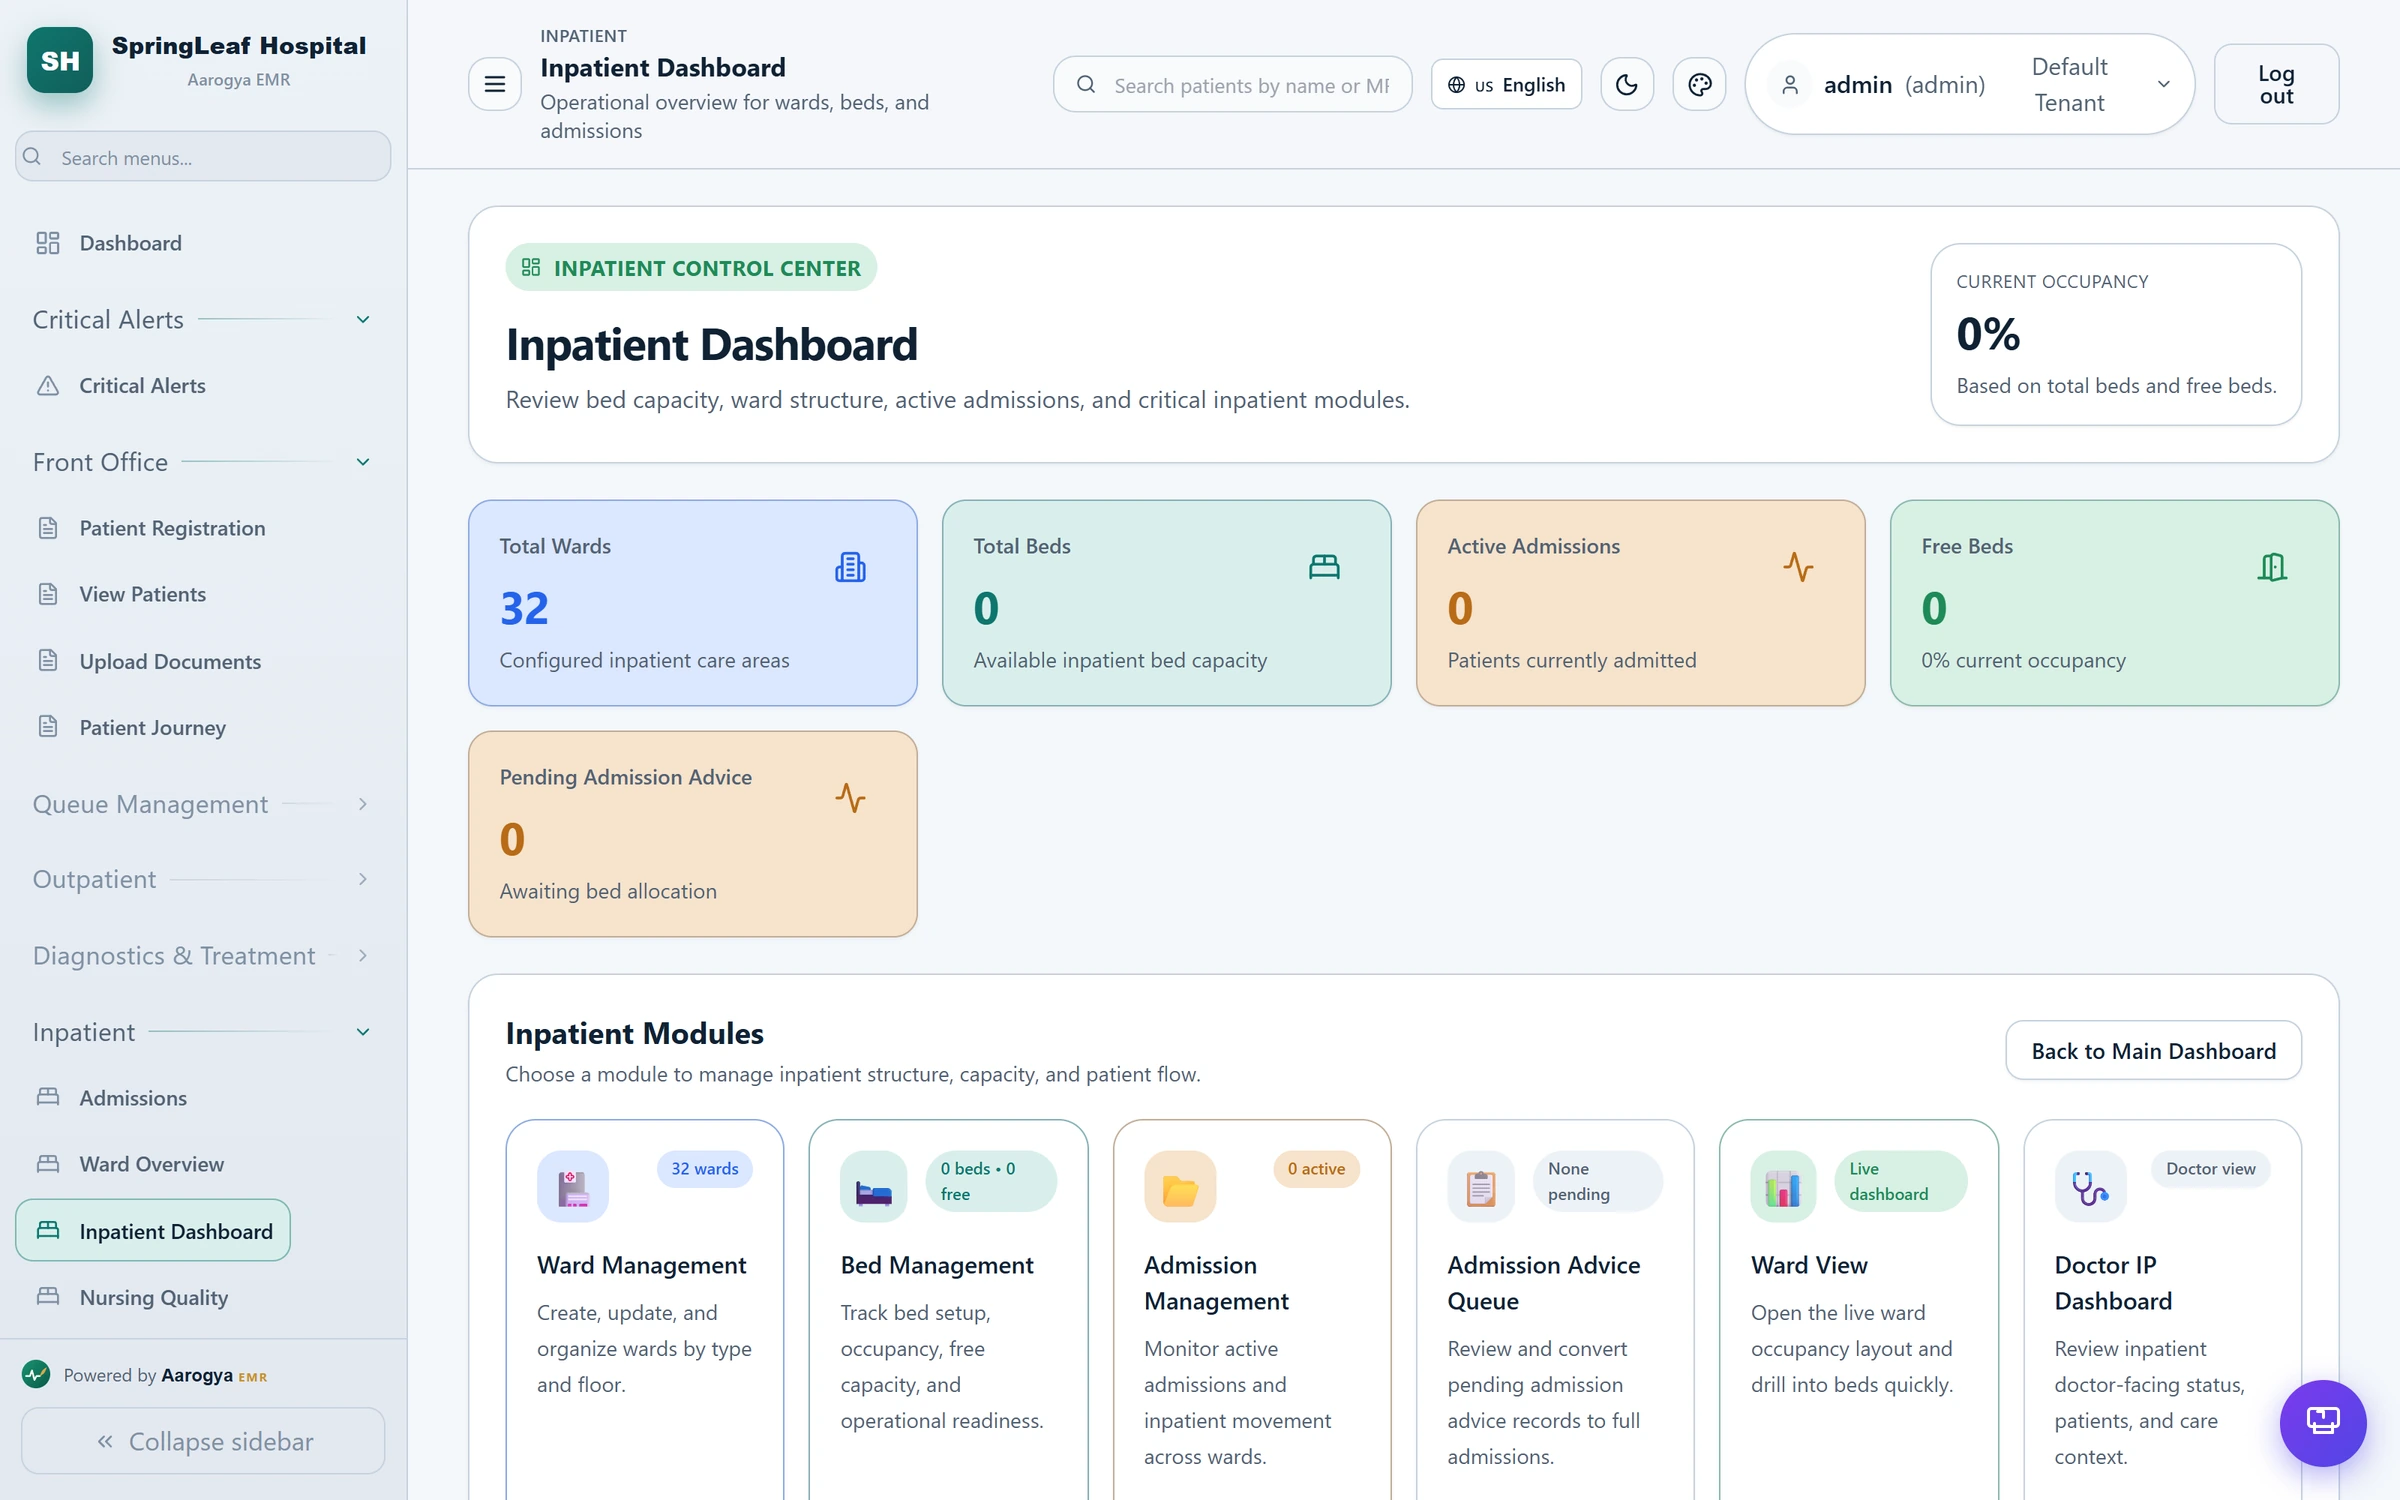Open the Upload Documents link

(x=170, y=661)
